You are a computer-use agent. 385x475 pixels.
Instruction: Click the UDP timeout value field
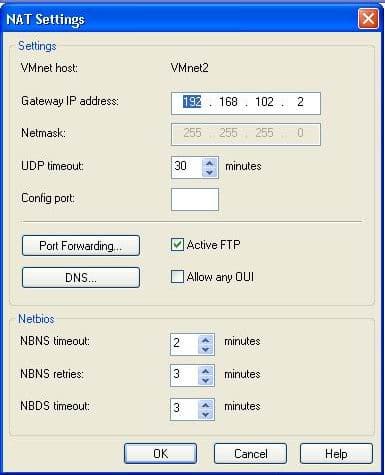point(187,167)
